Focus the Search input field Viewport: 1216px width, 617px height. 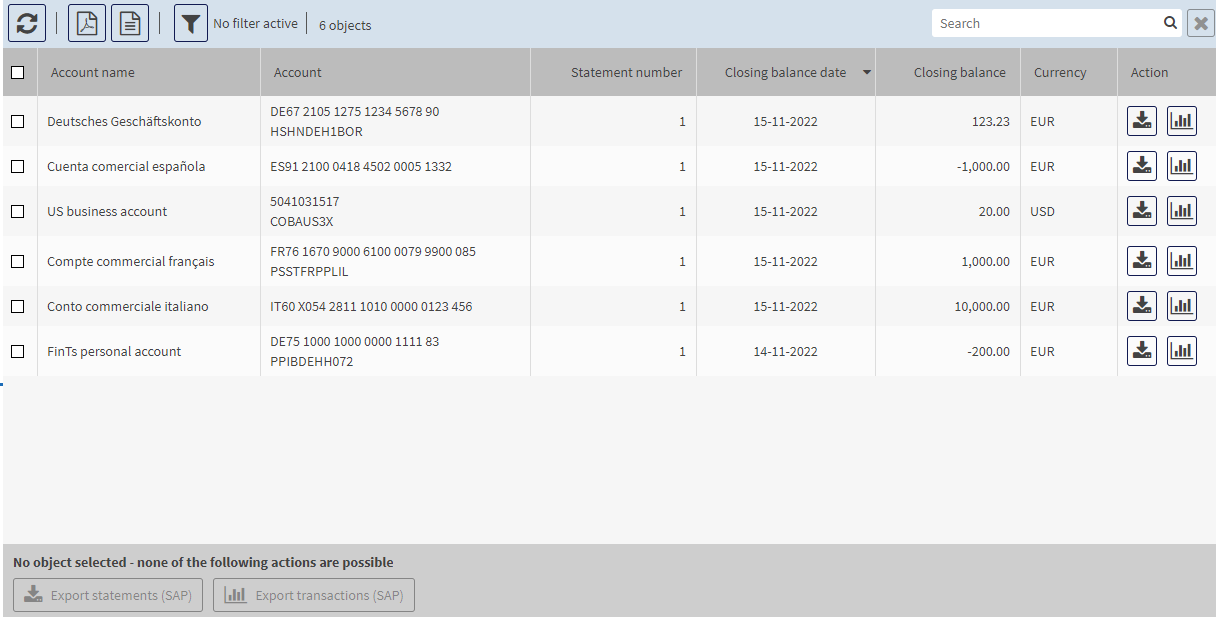[x=1045, y=23]
